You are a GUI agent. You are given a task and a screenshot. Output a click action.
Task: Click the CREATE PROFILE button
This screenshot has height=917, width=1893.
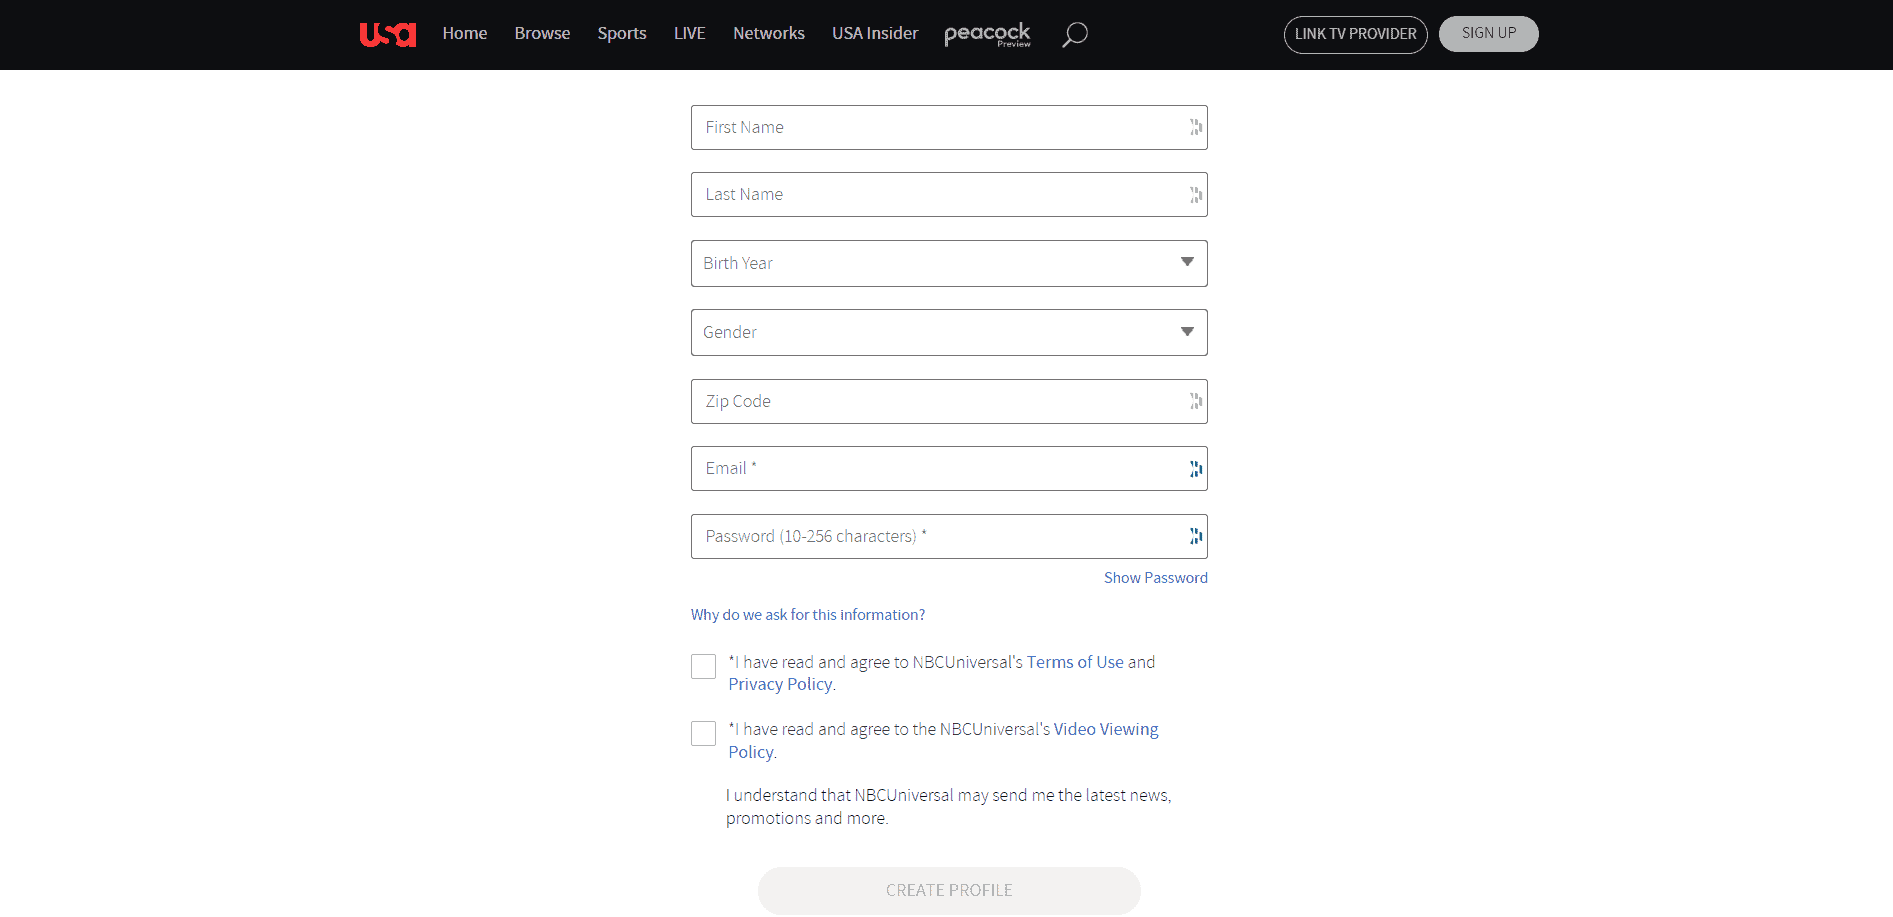[949, 890]
